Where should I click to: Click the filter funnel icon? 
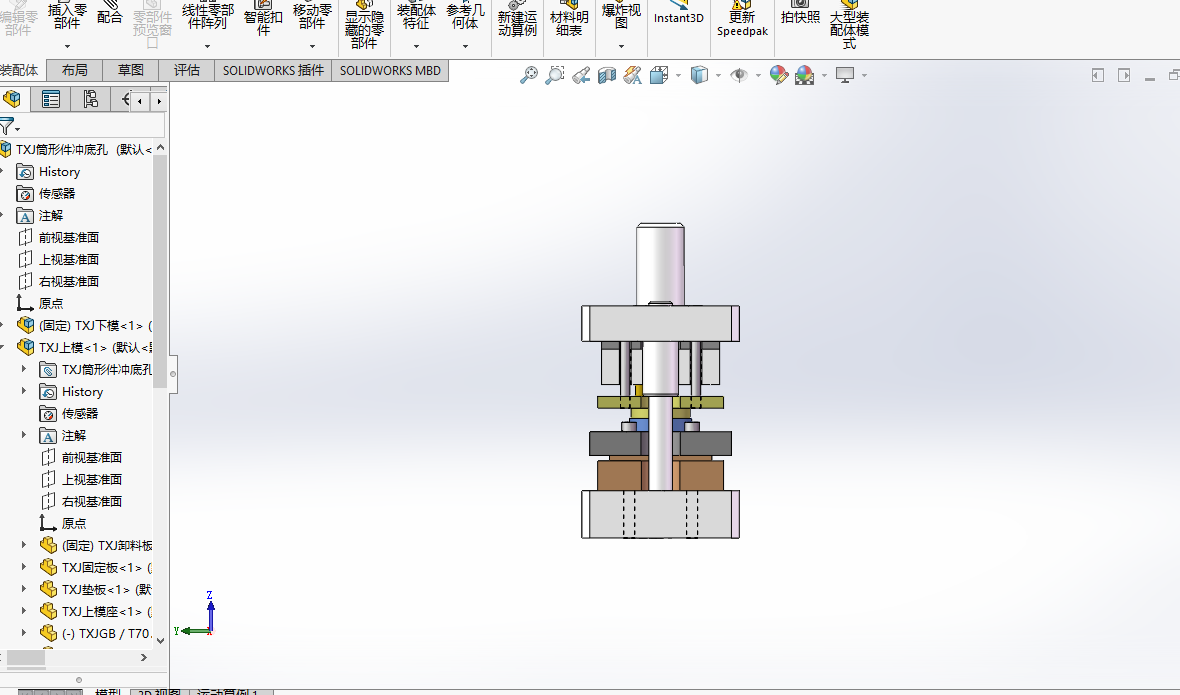click(x=7, y=126)
